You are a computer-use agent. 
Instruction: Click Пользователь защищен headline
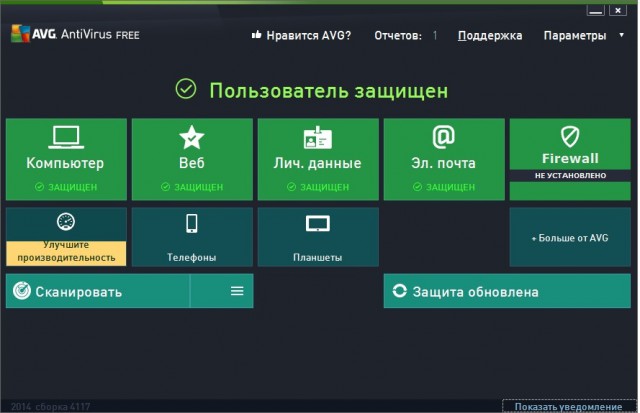(x=329, y=90)
